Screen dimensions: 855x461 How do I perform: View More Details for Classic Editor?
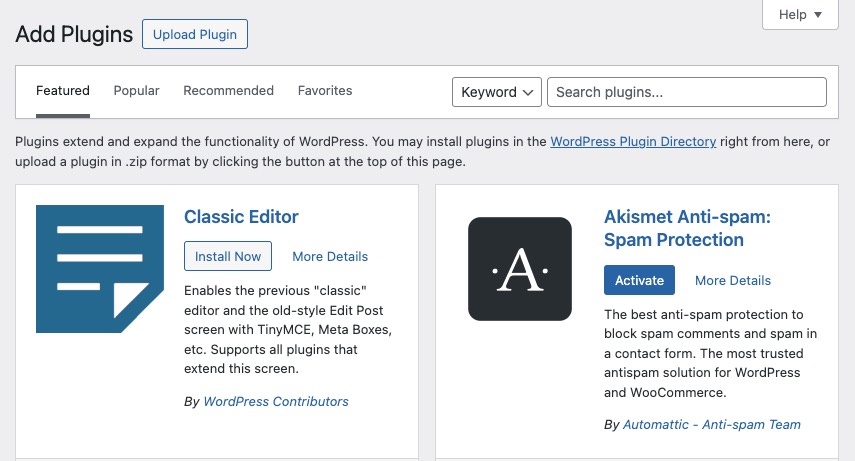point(330,256)
